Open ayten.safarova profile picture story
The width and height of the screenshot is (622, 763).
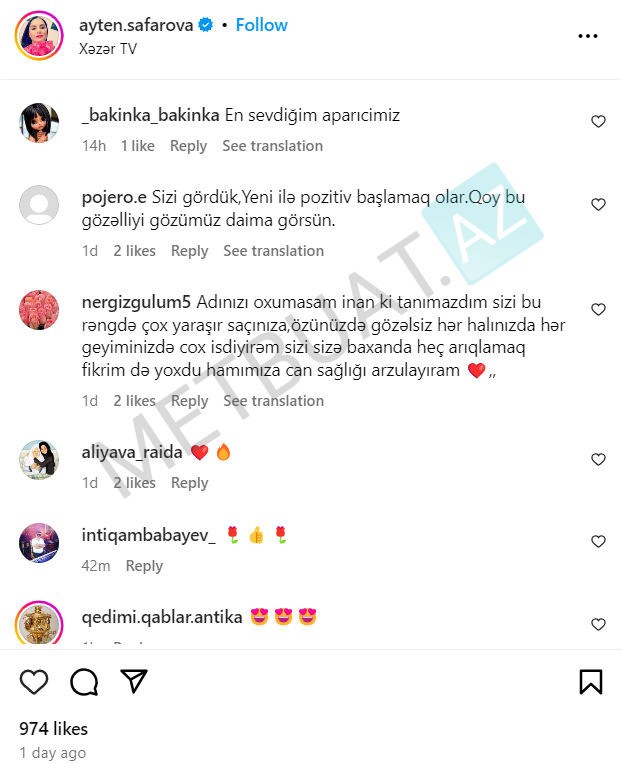pos(39,36)
